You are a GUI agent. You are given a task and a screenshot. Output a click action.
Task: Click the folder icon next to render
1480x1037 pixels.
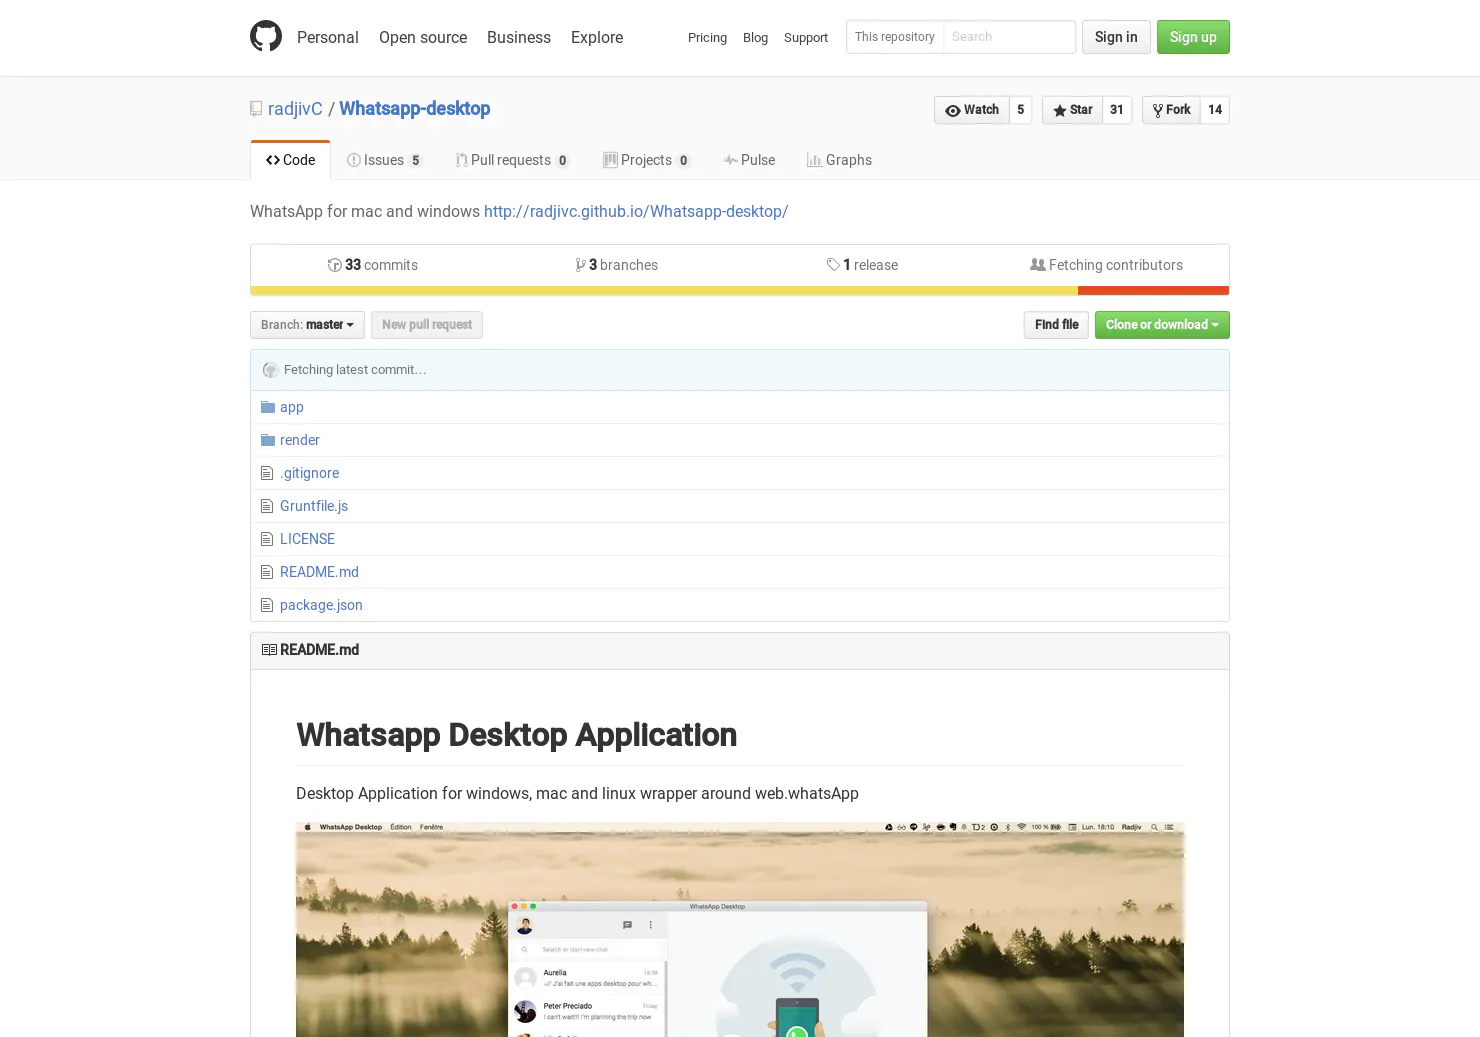point(267,440)
